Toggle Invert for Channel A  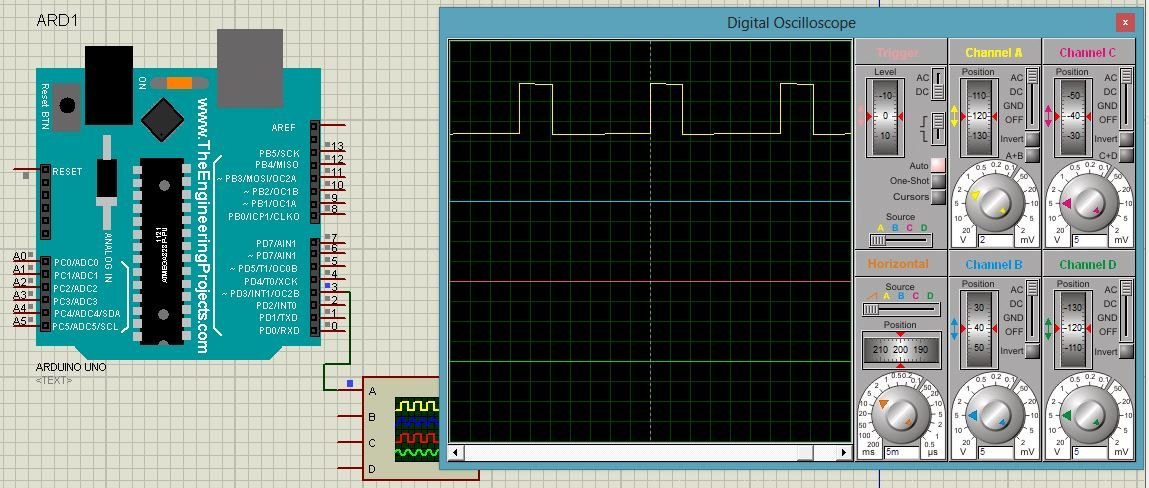point(1032,139)
